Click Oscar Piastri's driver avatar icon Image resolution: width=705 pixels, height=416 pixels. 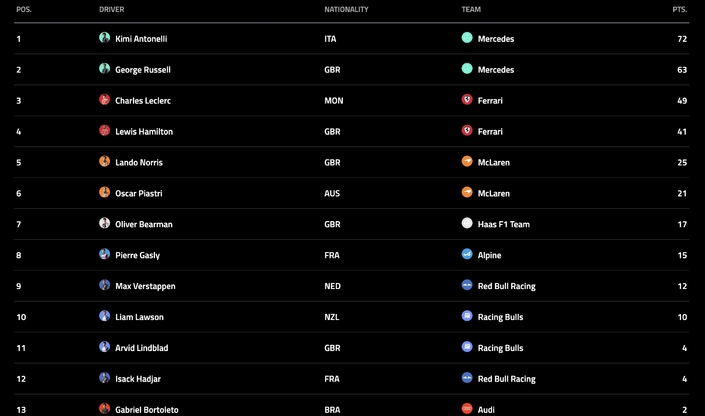click(x=105, y=193)
